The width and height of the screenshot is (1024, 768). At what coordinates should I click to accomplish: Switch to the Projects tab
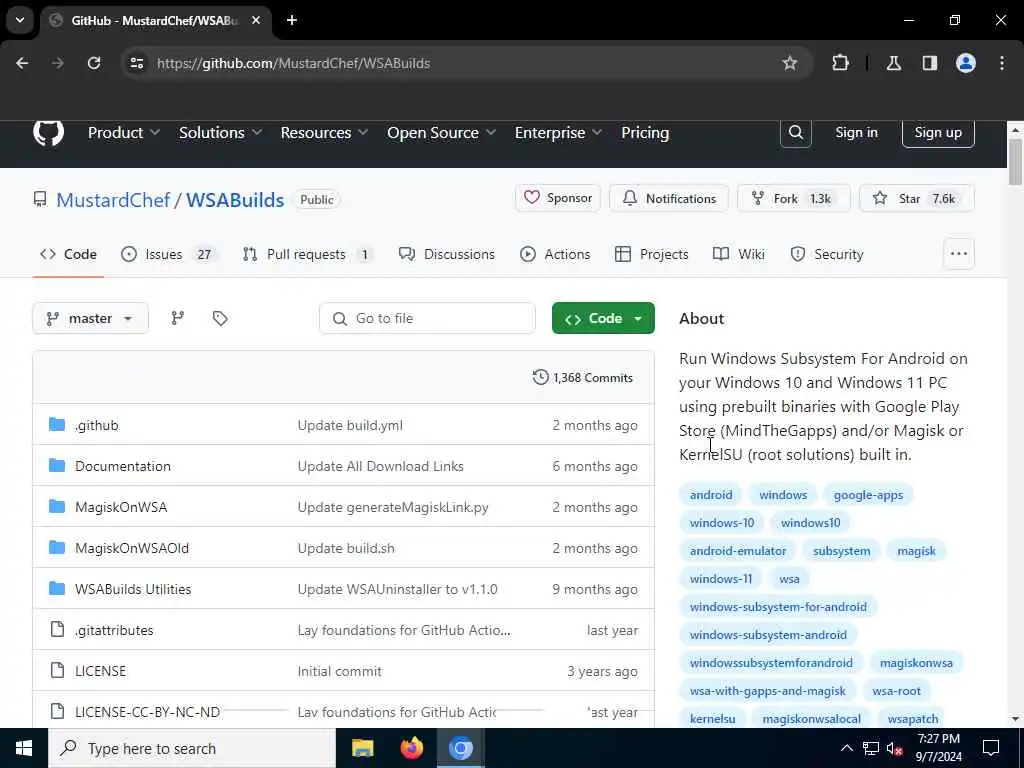pyautogui.click(x=652, y=254)
